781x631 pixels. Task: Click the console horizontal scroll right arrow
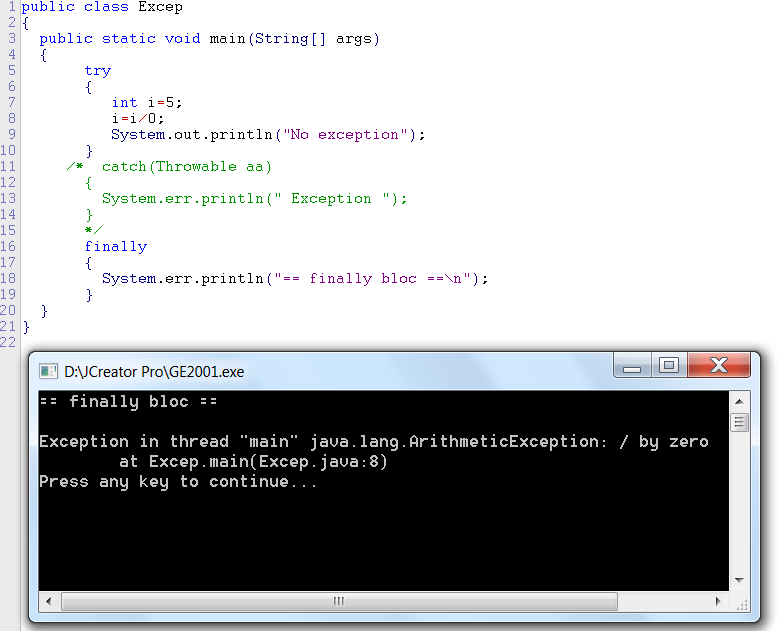coord(718,601)
